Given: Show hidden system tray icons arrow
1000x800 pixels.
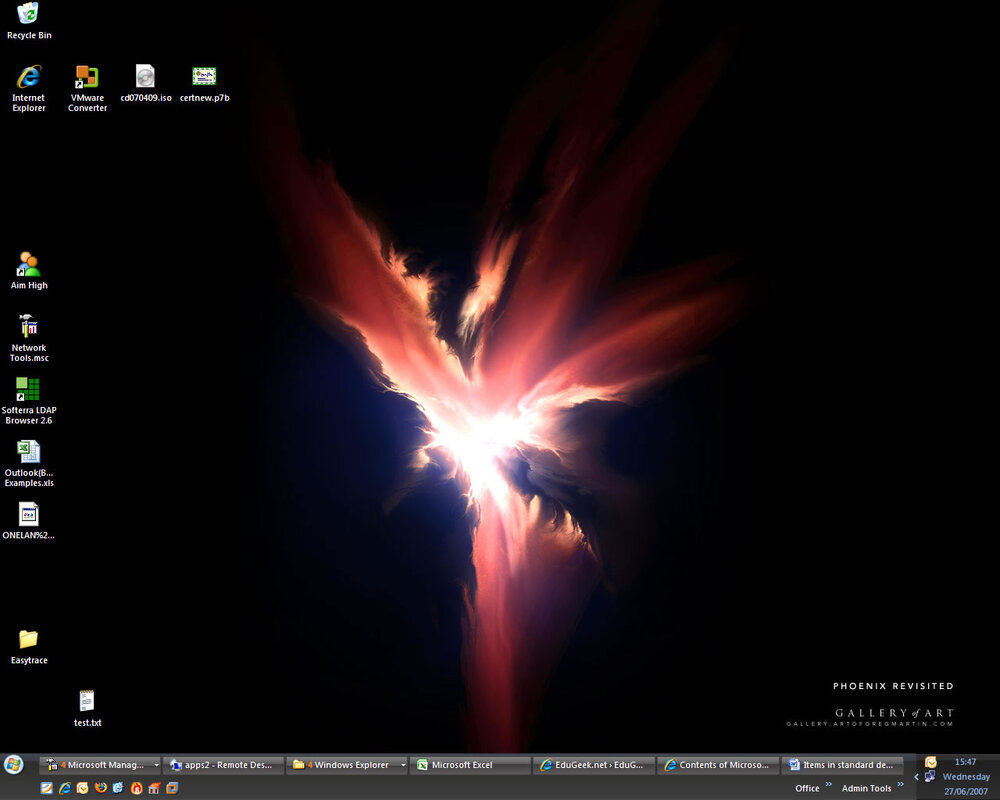Looking at the screenshot, I should (916, 776).
